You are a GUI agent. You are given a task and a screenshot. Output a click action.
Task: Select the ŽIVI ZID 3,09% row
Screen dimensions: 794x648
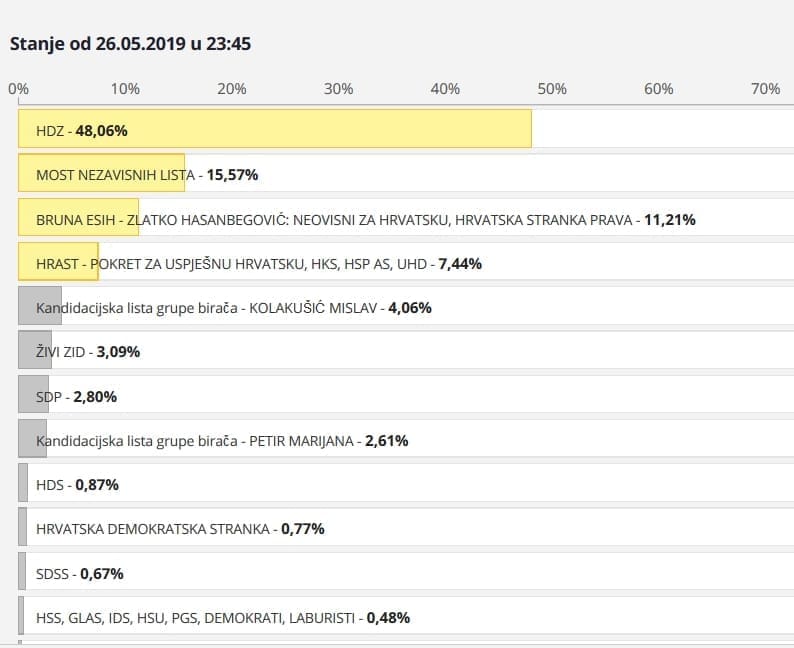click(x=88, y=352)
